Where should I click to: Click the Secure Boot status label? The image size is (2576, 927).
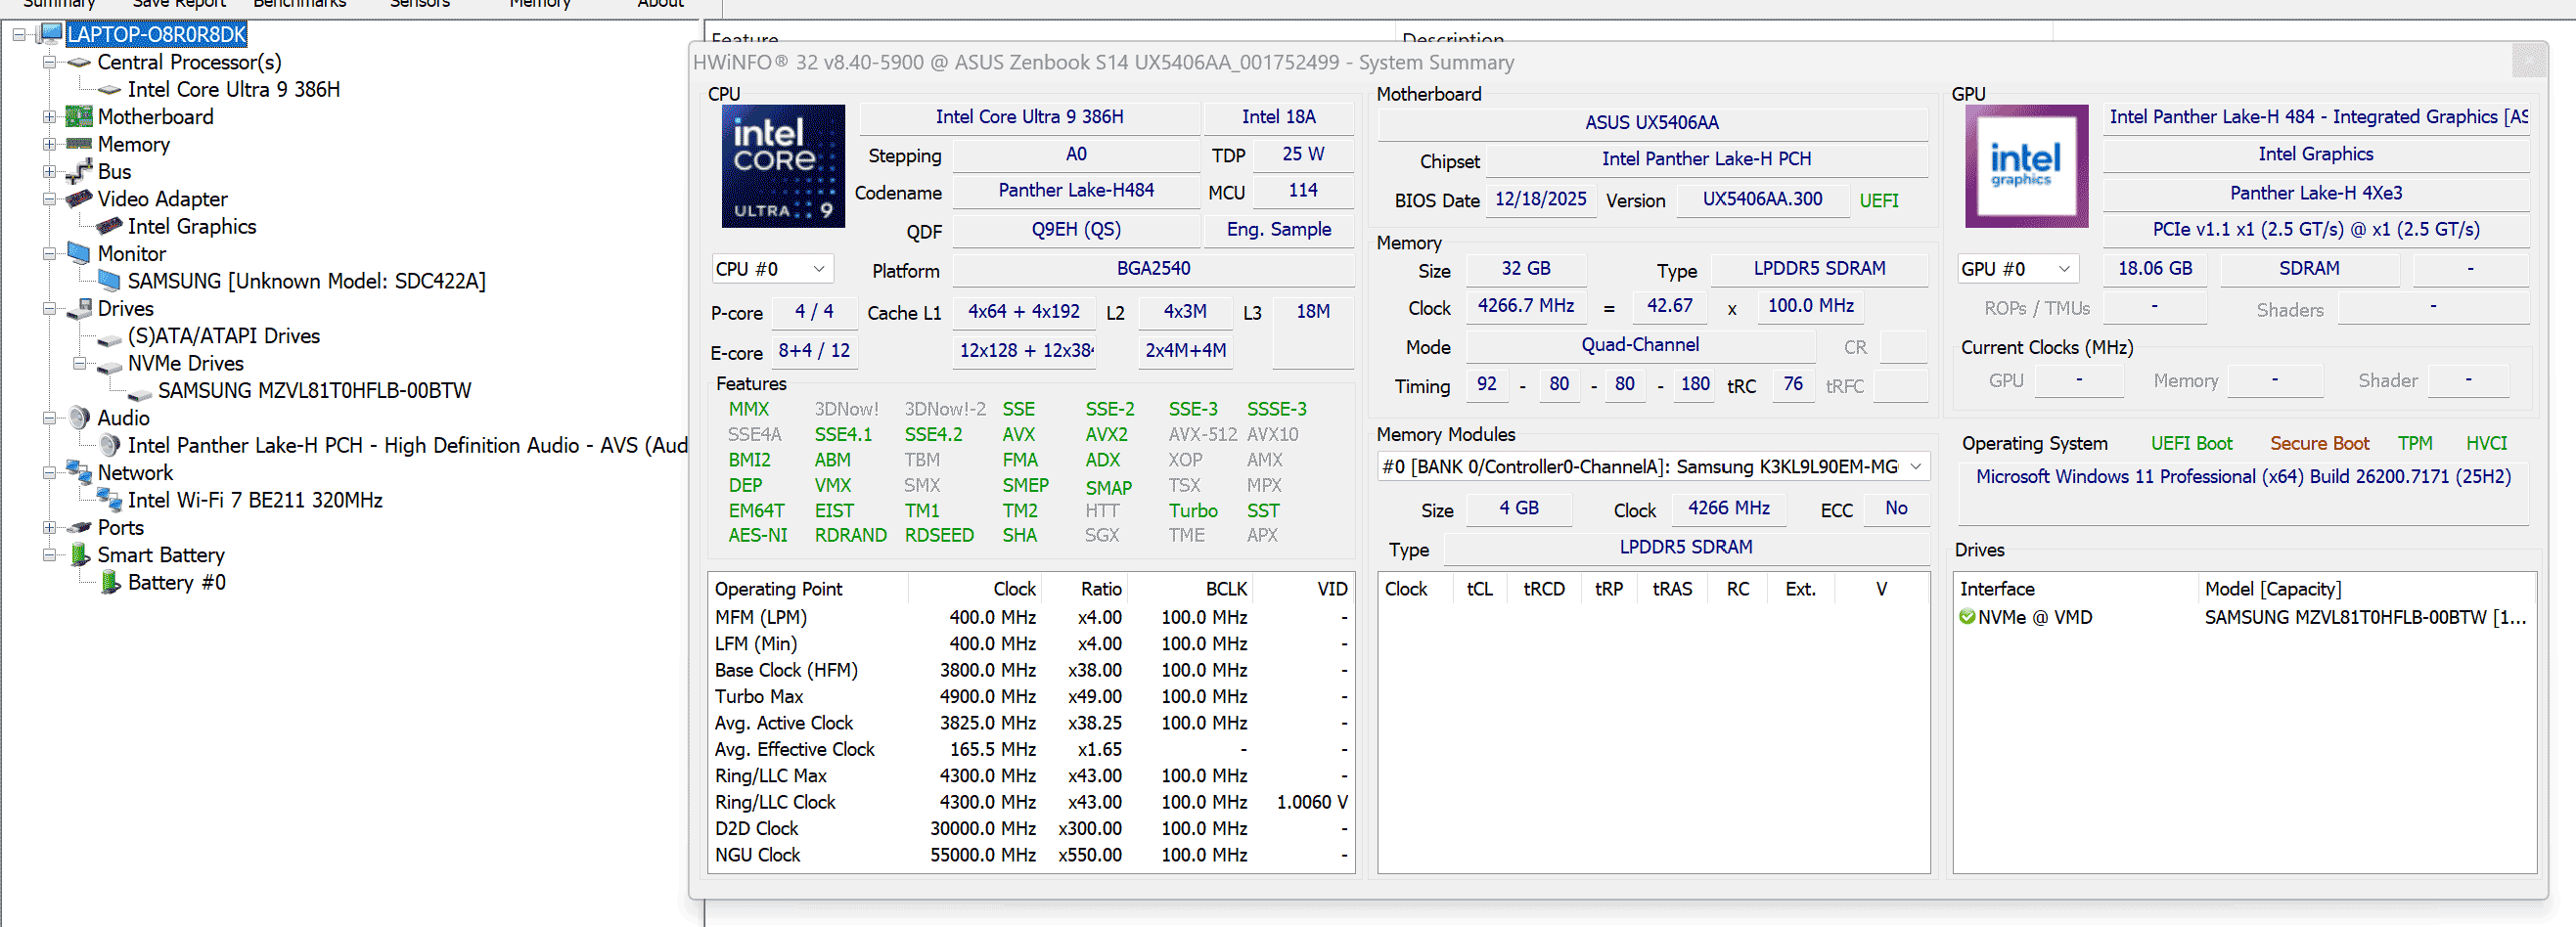coord(2319,444)
